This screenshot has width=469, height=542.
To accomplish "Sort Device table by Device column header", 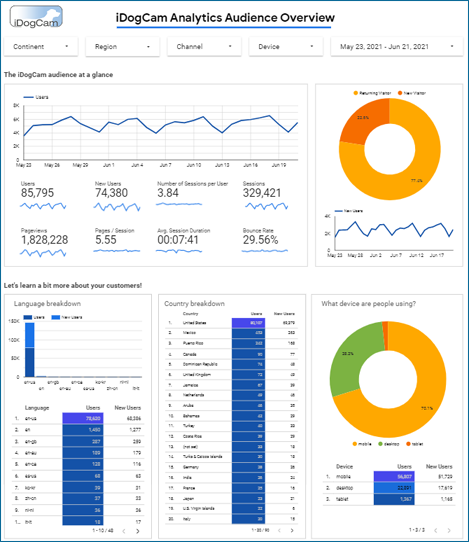I will pyautogui.click(x=345, y=467).
